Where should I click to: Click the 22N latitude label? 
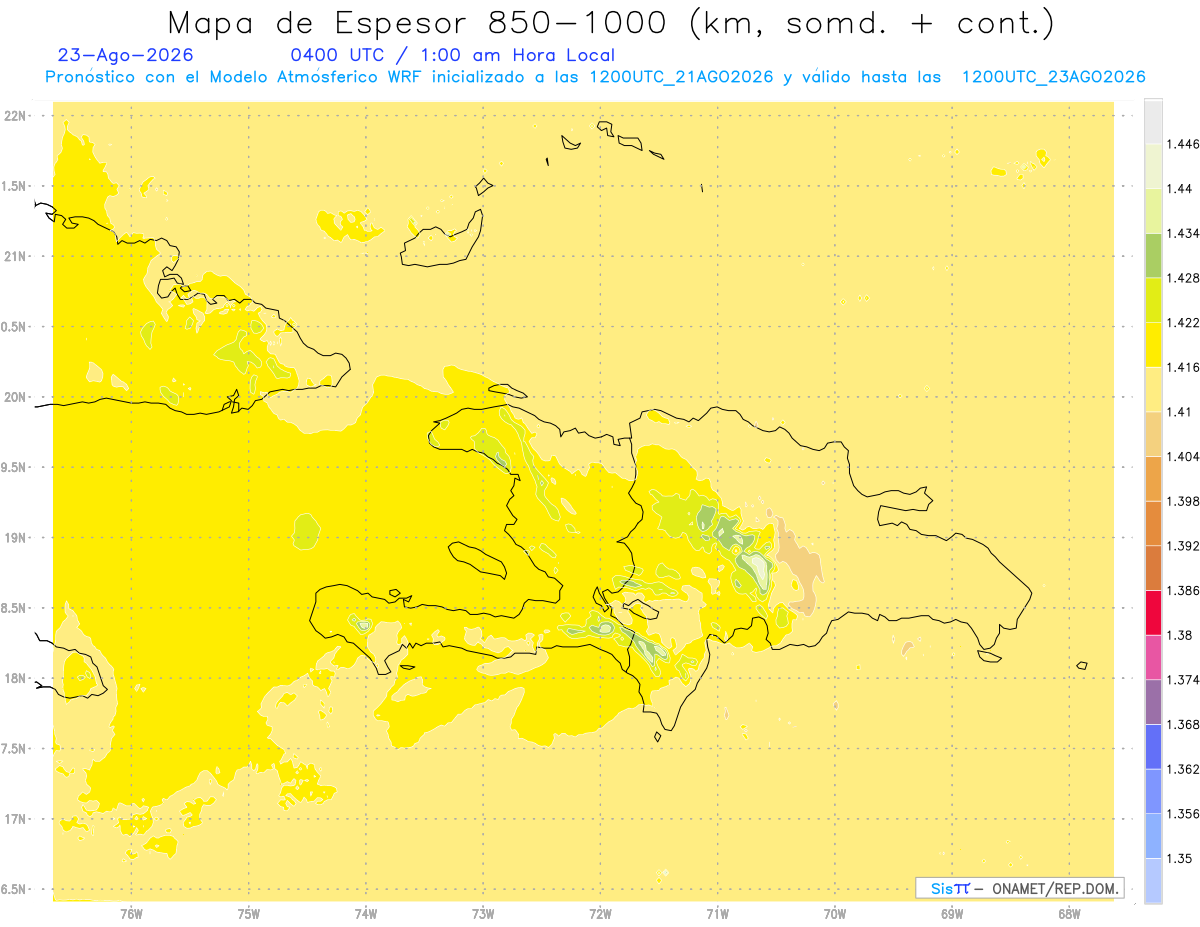coord(16,115)
